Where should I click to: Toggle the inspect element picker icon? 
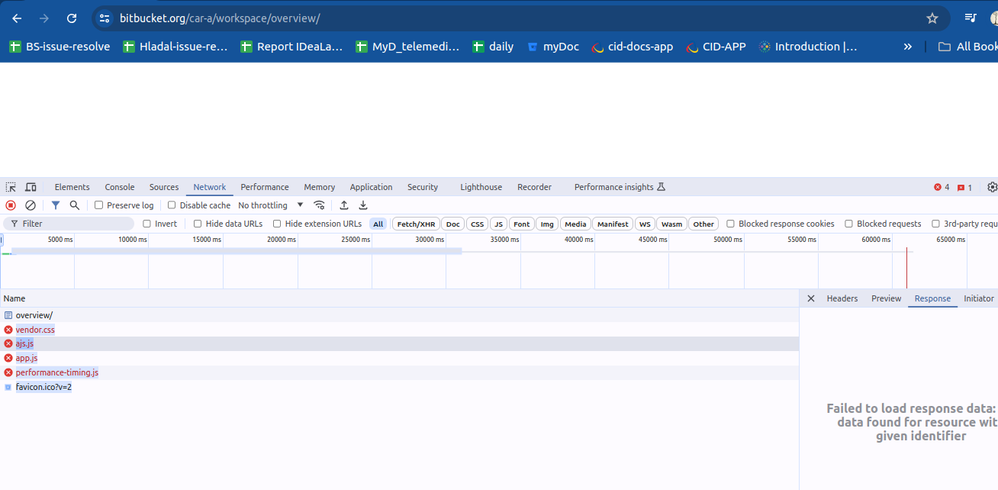[x=11, y=187]
